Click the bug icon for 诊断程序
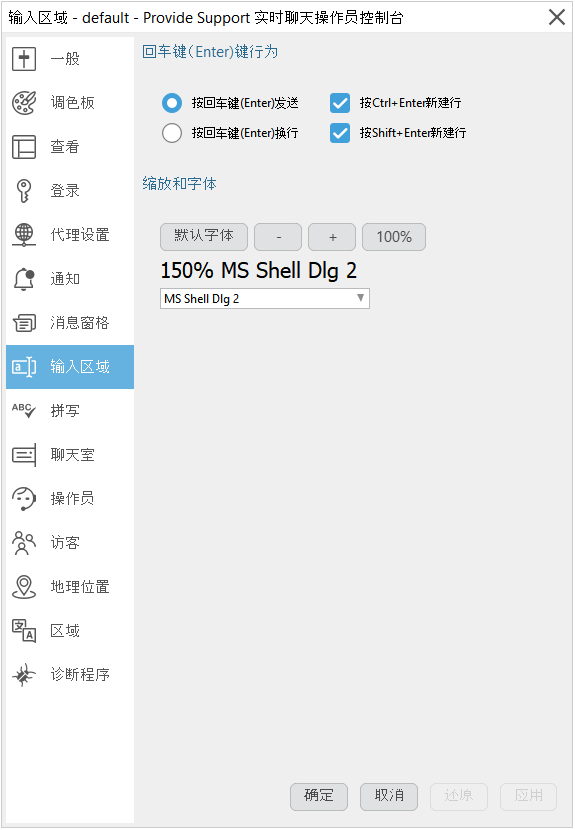 click(24, 674)
